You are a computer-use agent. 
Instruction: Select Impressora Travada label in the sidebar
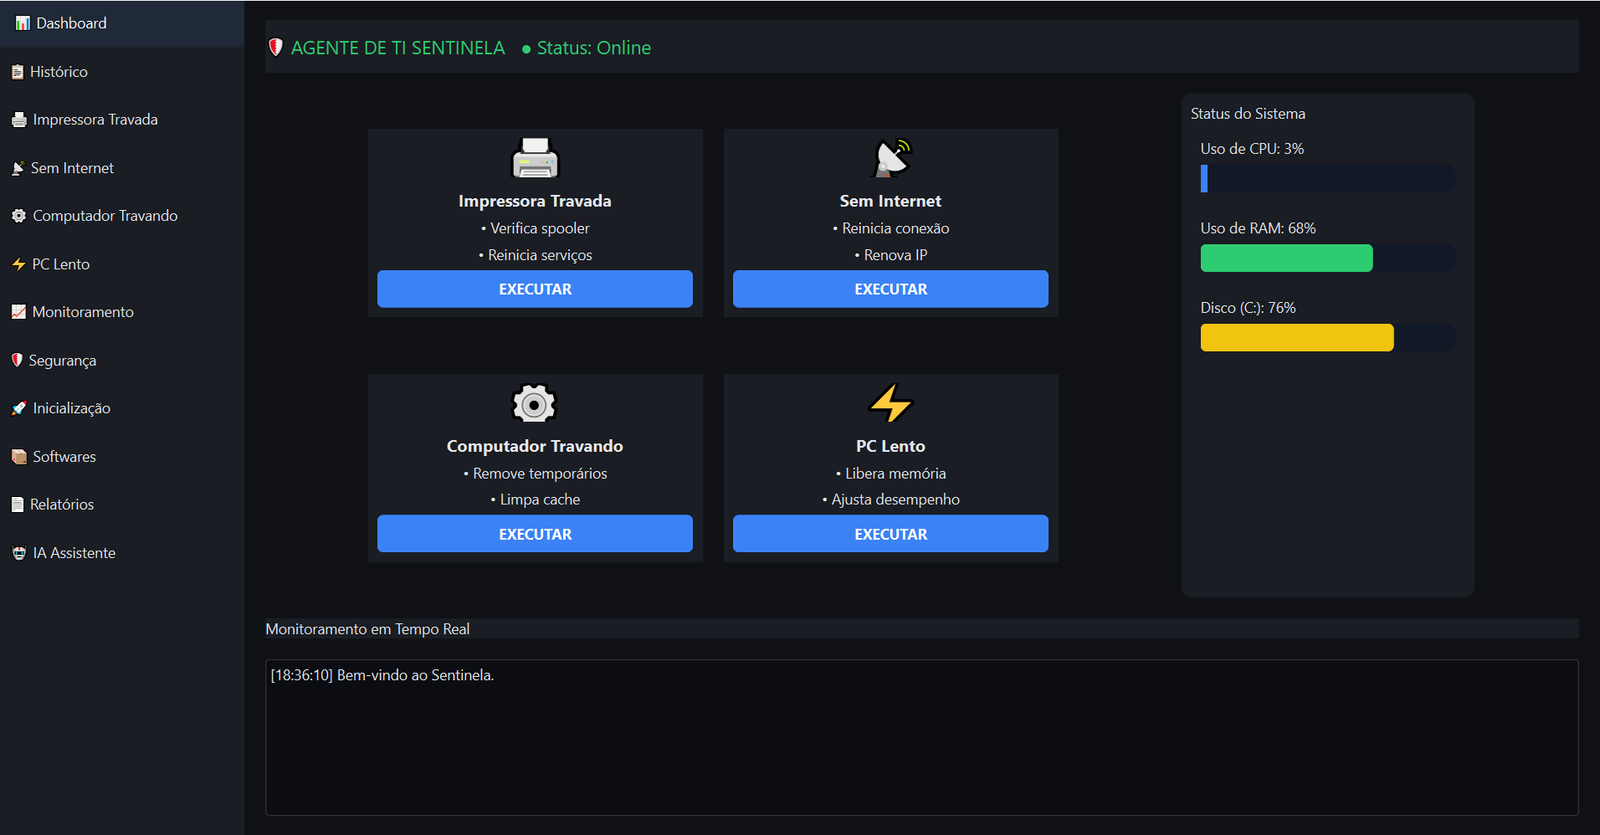click(95, 120)
